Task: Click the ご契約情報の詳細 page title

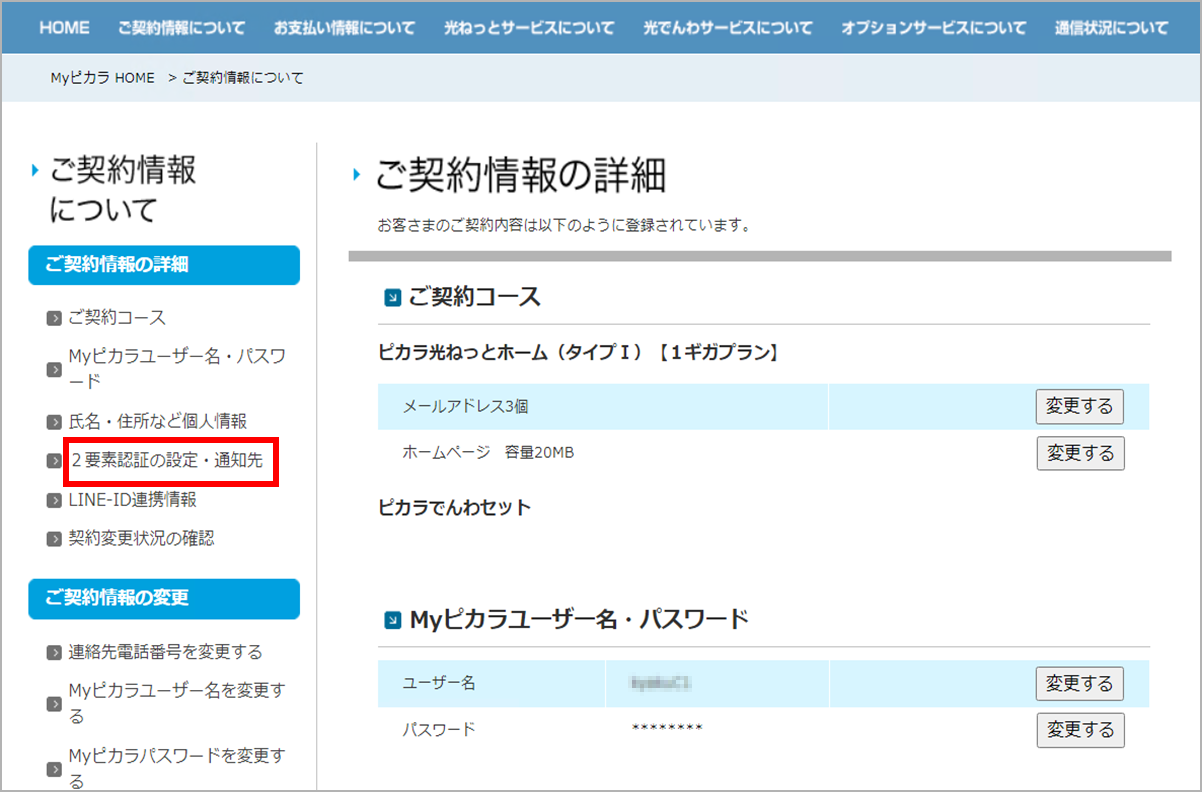Action: coord(520,176)
